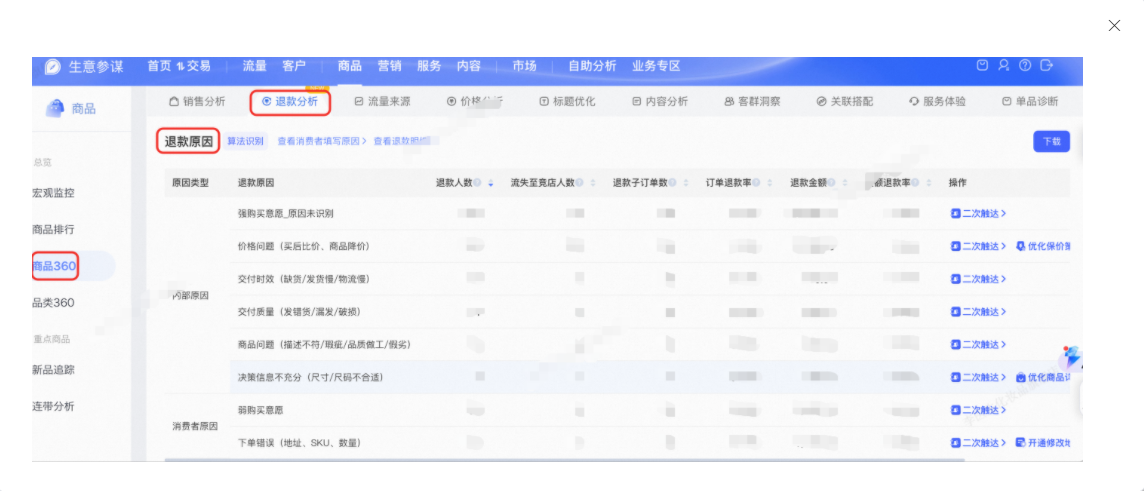Click the 商品 bag icon in sidebar
Viewport: 1144px width, 491px height.
(55, 109)
